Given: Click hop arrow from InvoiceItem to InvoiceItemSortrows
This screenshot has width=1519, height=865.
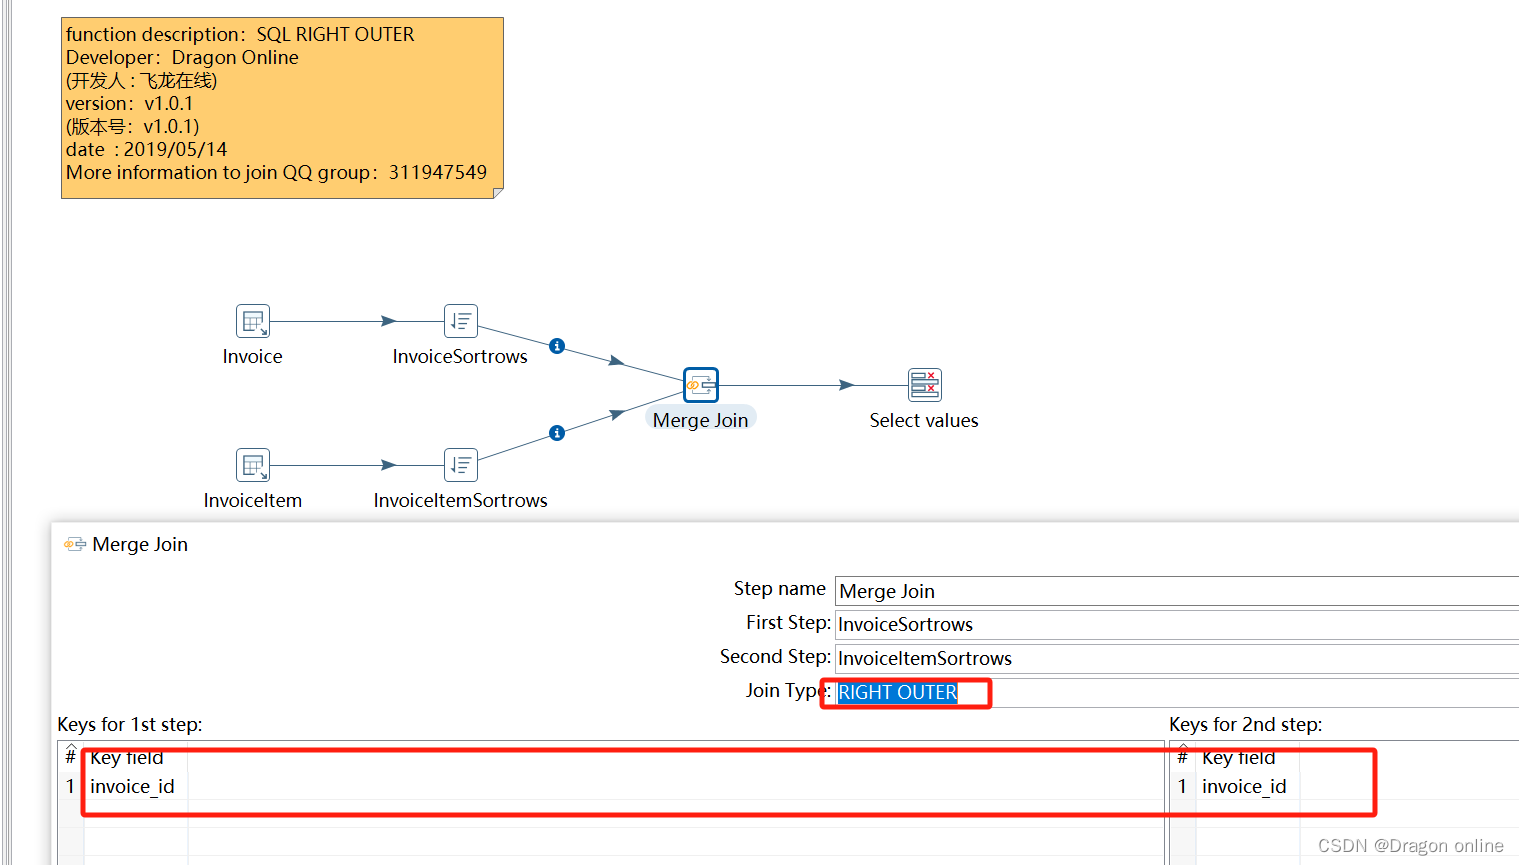Looking at the screenshot, I should [388, 465].
